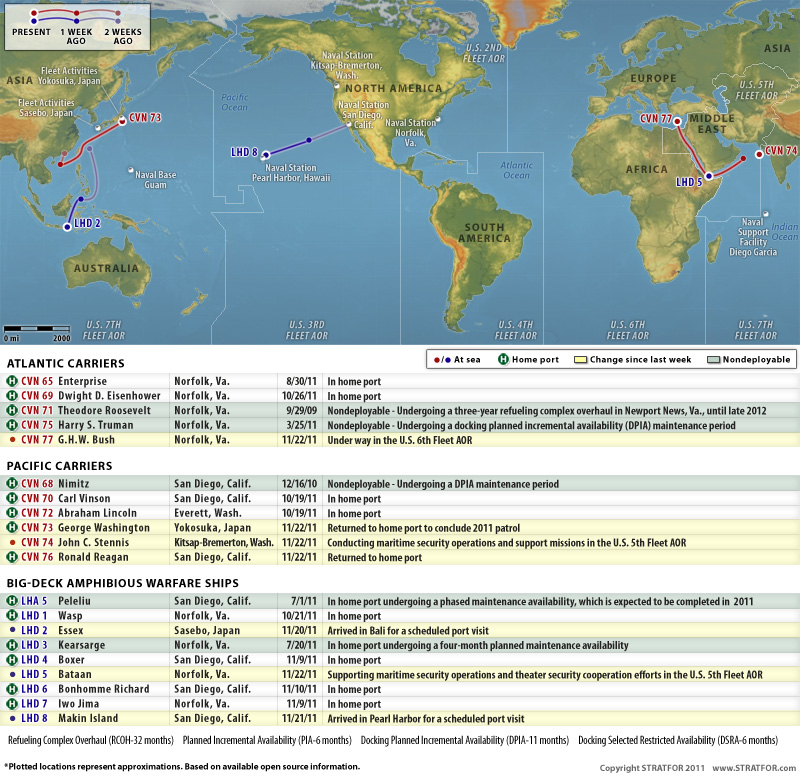Select the home port icon beside CVN 65 Enterprise
Screen dimensions: 800x776
(10, 381)
